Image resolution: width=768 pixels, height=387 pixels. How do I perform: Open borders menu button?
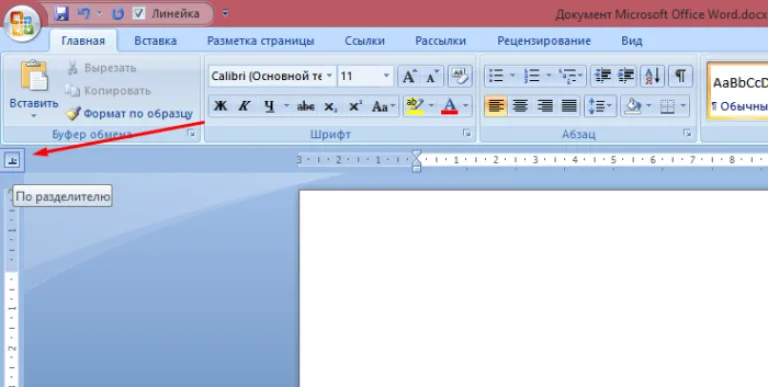click(x=673, y=106)
